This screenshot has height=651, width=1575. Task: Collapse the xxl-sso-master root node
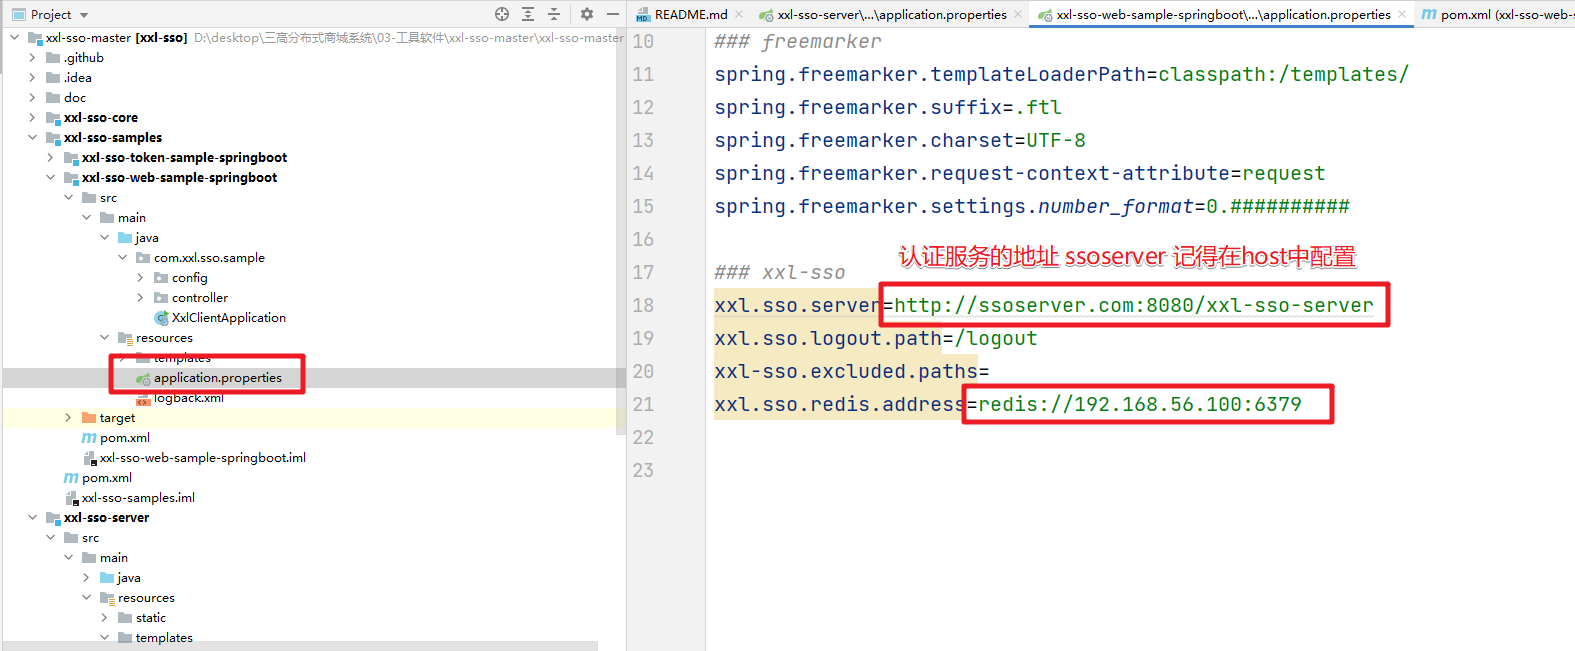pyautogui.click(x=15, y=38)
